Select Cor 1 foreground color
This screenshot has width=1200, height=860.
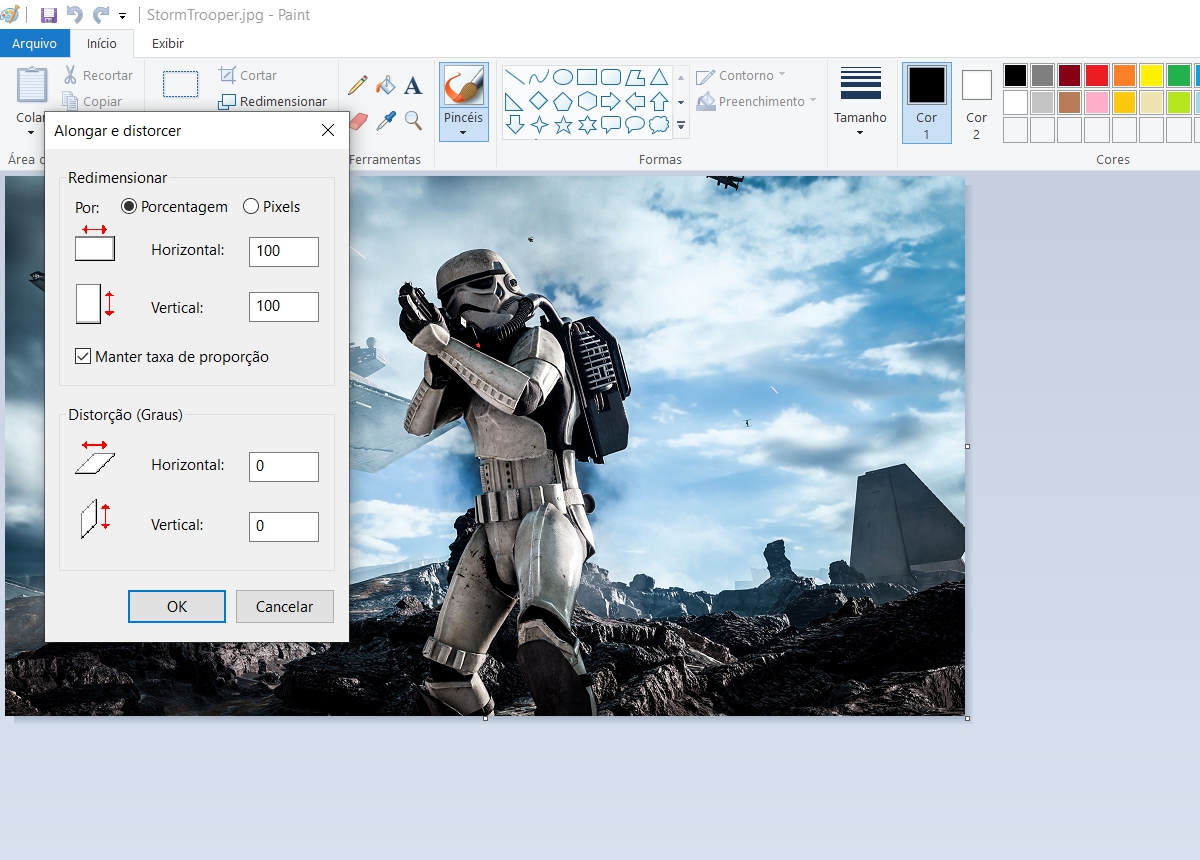[x=927, y=101]
